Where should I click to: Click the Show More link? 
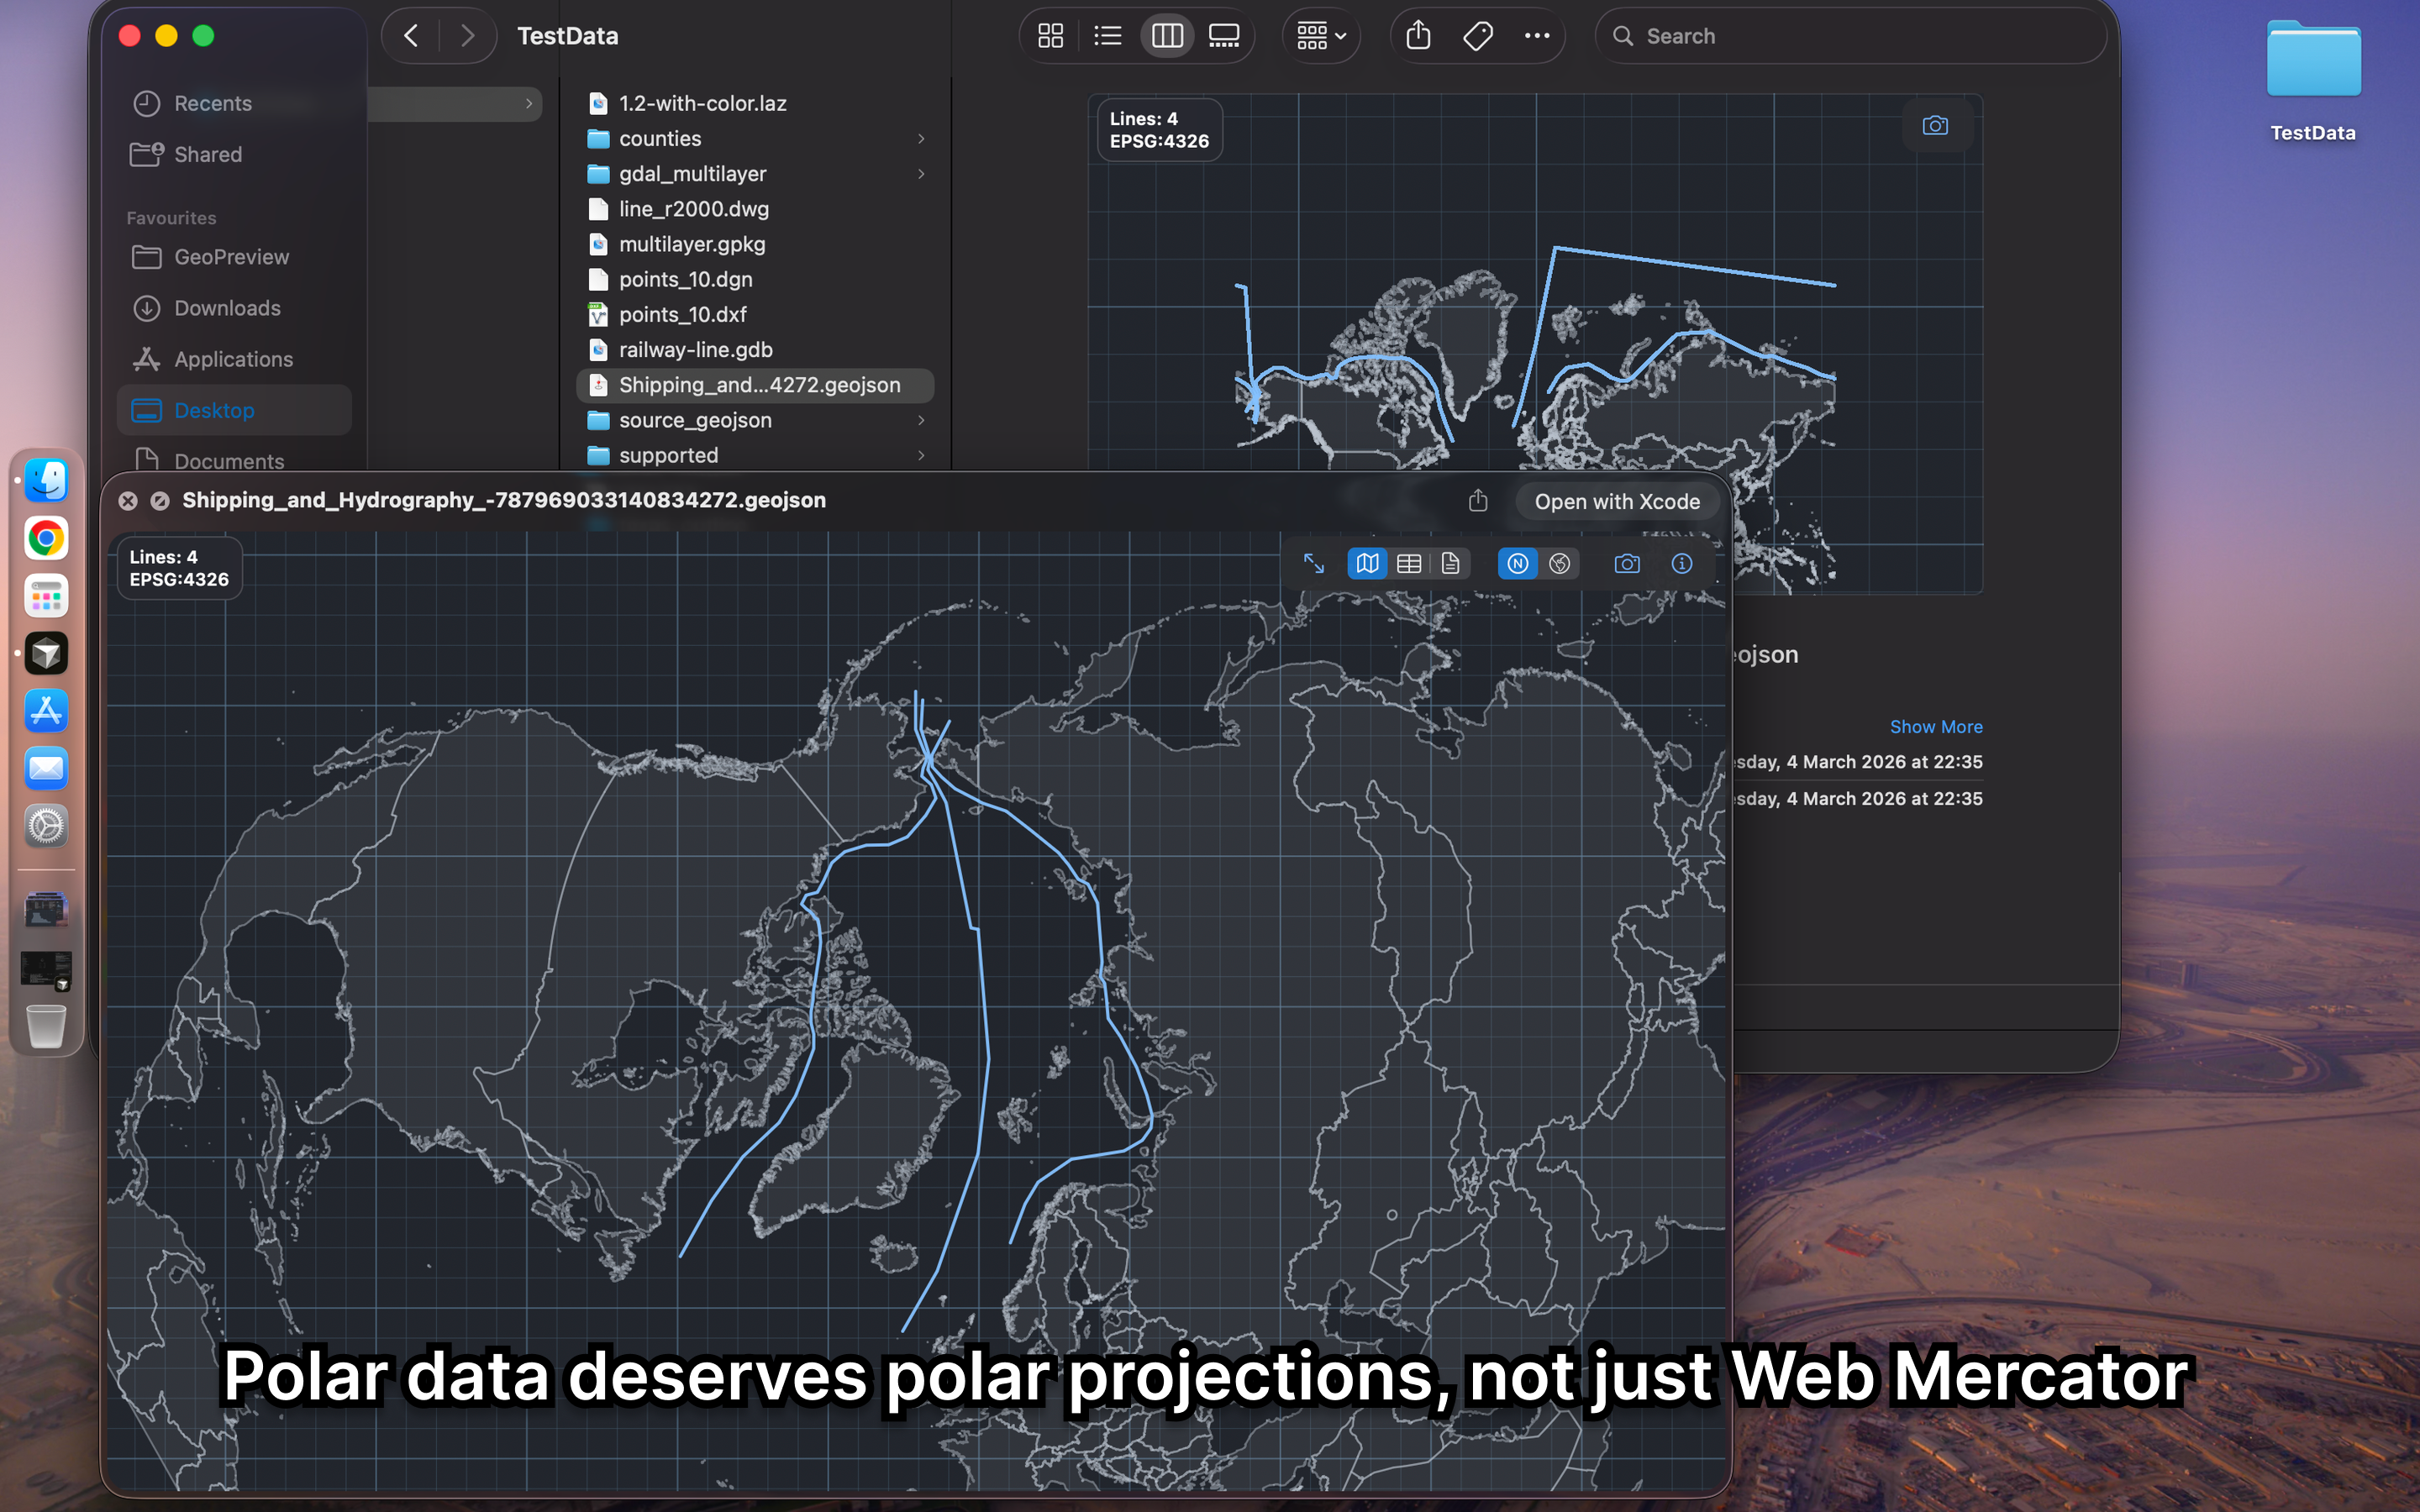click(1935, 727)
